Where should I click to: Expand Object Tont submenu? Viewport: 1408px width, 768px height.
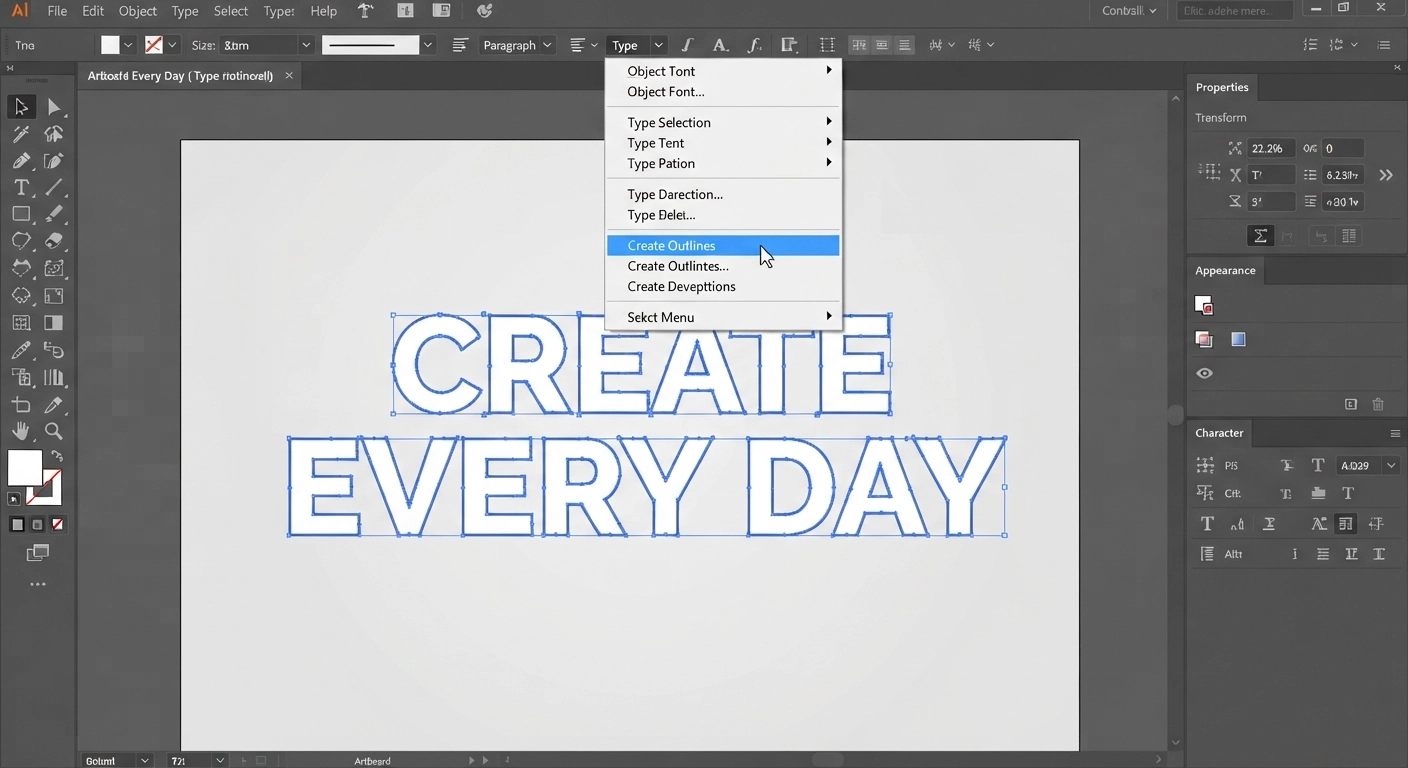point(724,71)
